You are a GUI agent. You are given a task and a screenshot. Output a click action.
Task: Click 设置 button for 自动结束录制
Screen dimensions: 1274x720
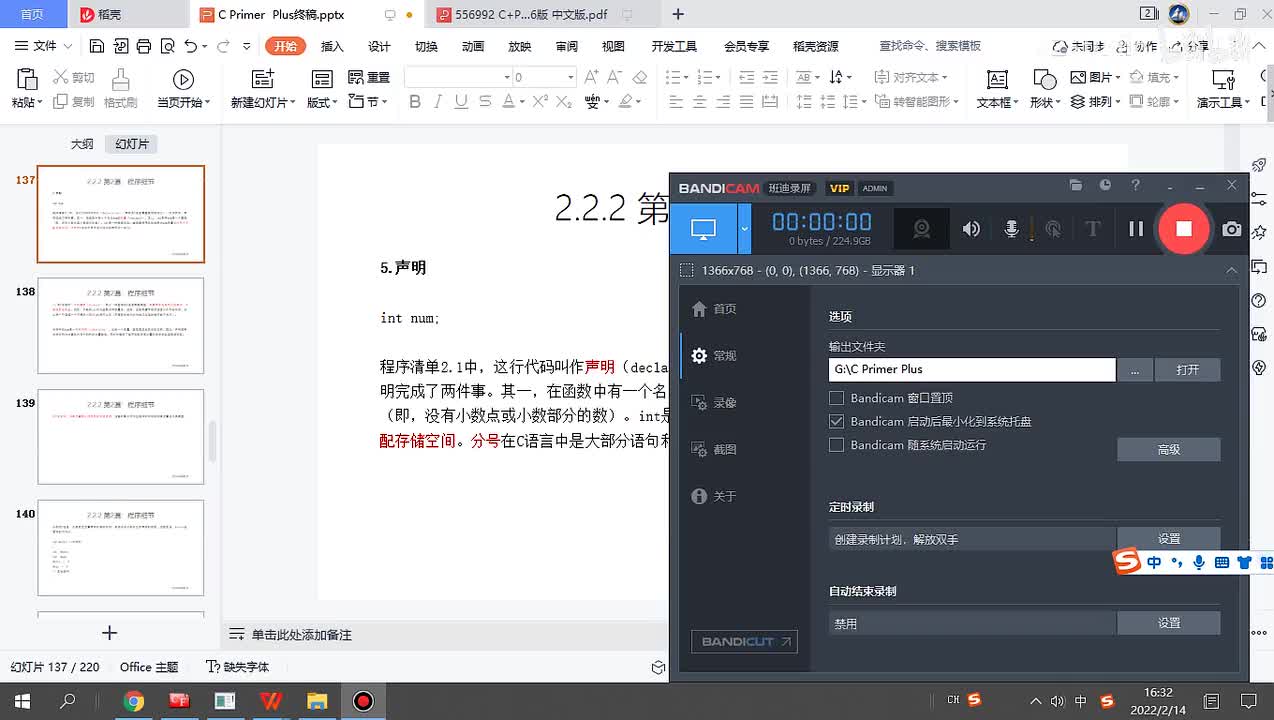coord(1168,623)
